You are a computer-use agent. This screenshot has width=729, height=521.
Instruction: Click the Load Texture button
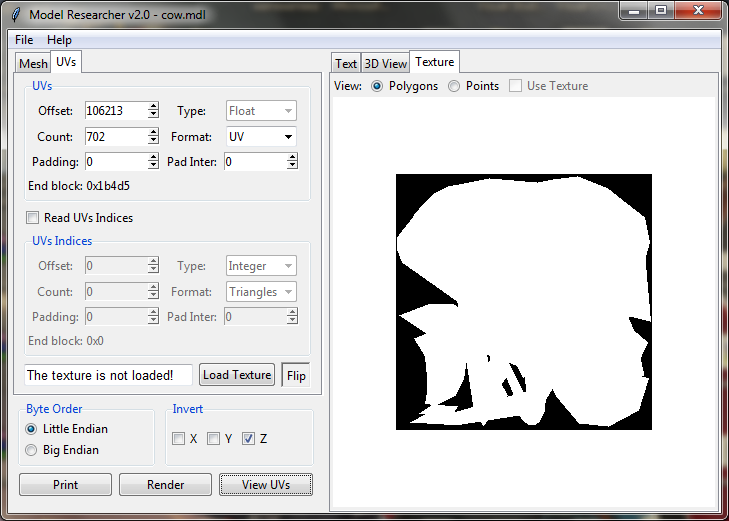point(237,375)
